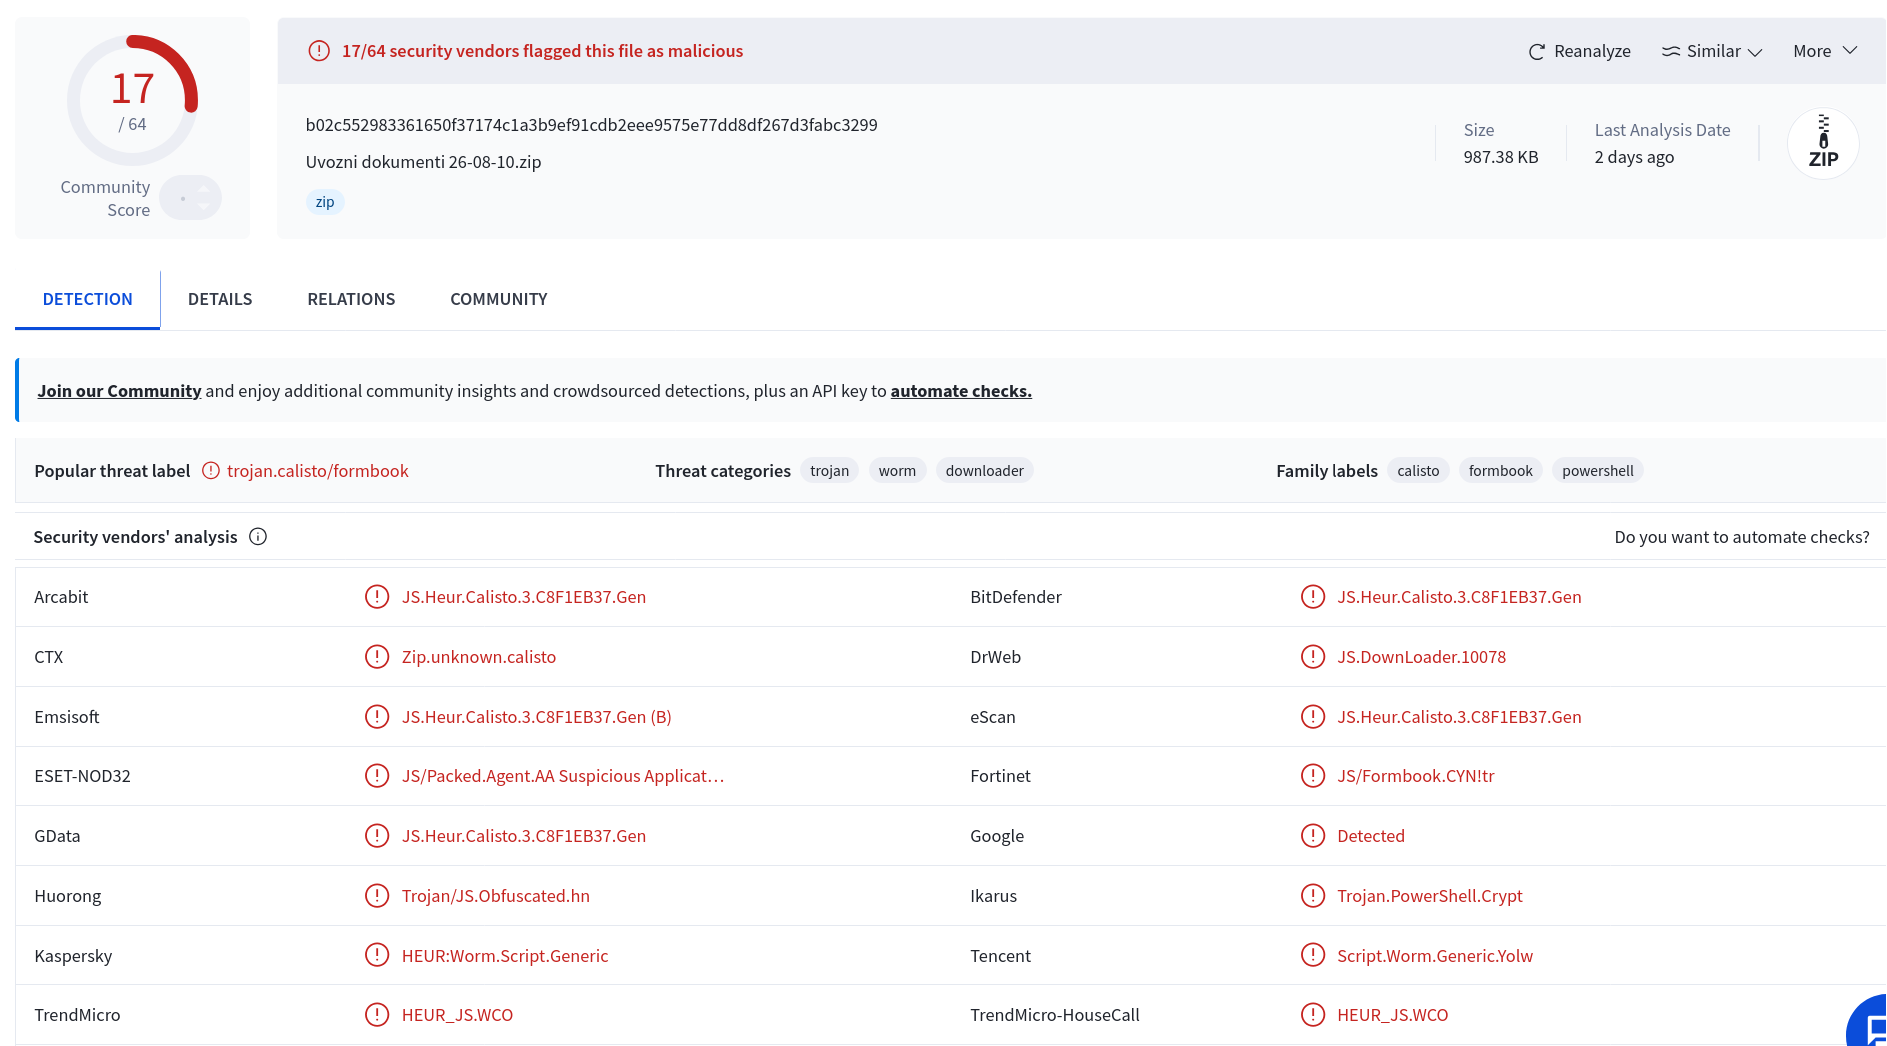Click the Reanalyze refresh icon
Screen dimensions: 1887x1046
1537,51
